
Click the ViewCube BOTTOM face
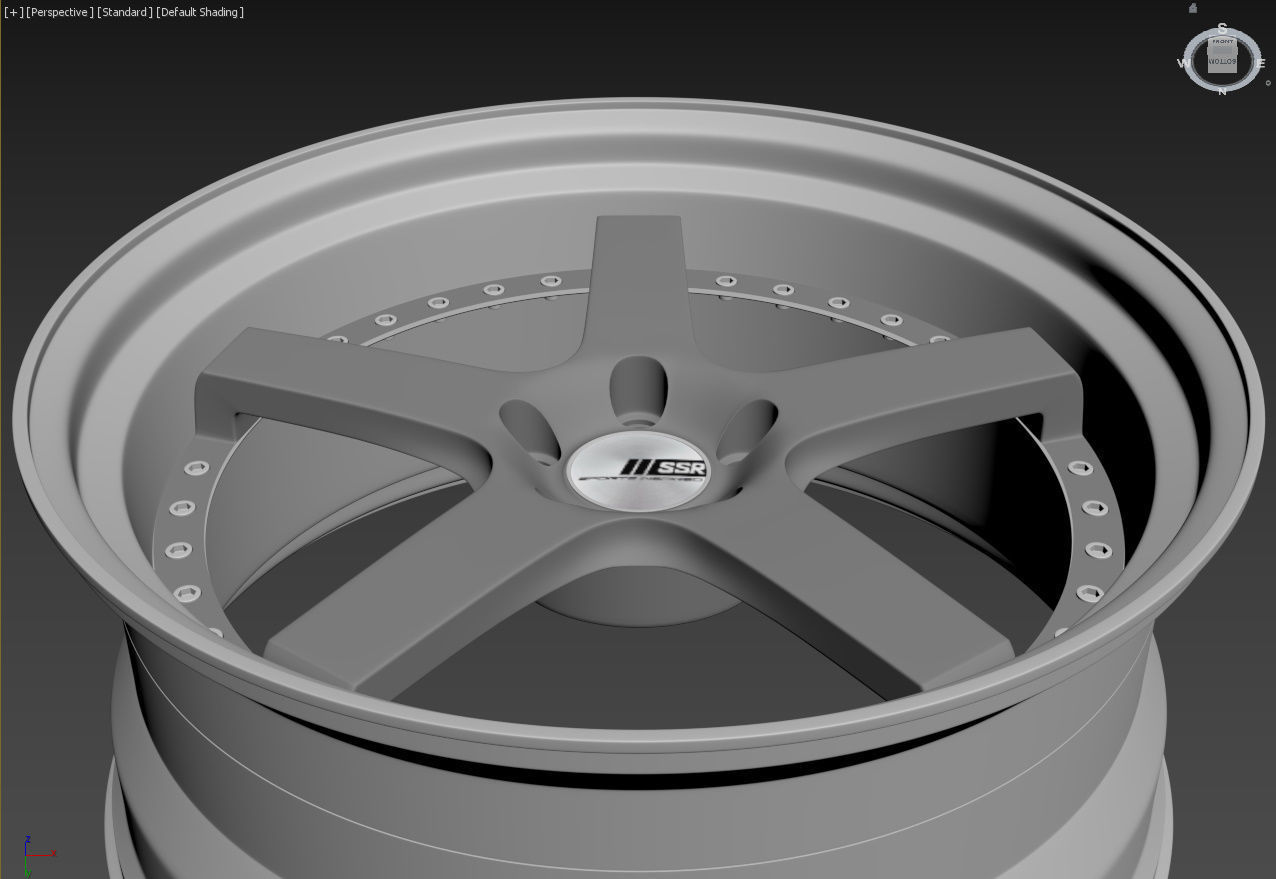(x=1222, y=62)
